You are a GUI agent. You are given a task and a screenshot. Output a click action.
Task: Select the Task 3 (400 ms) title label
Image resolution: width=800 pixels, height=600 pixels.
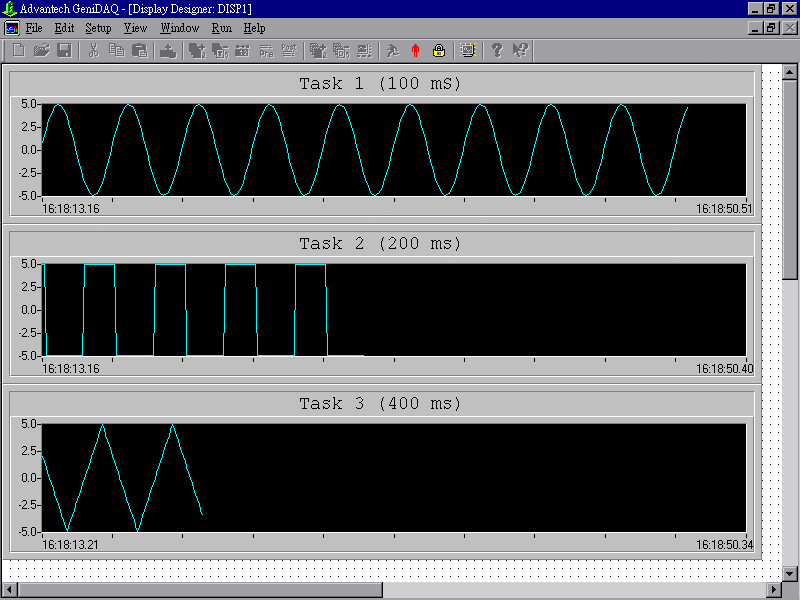coord(380,403)
